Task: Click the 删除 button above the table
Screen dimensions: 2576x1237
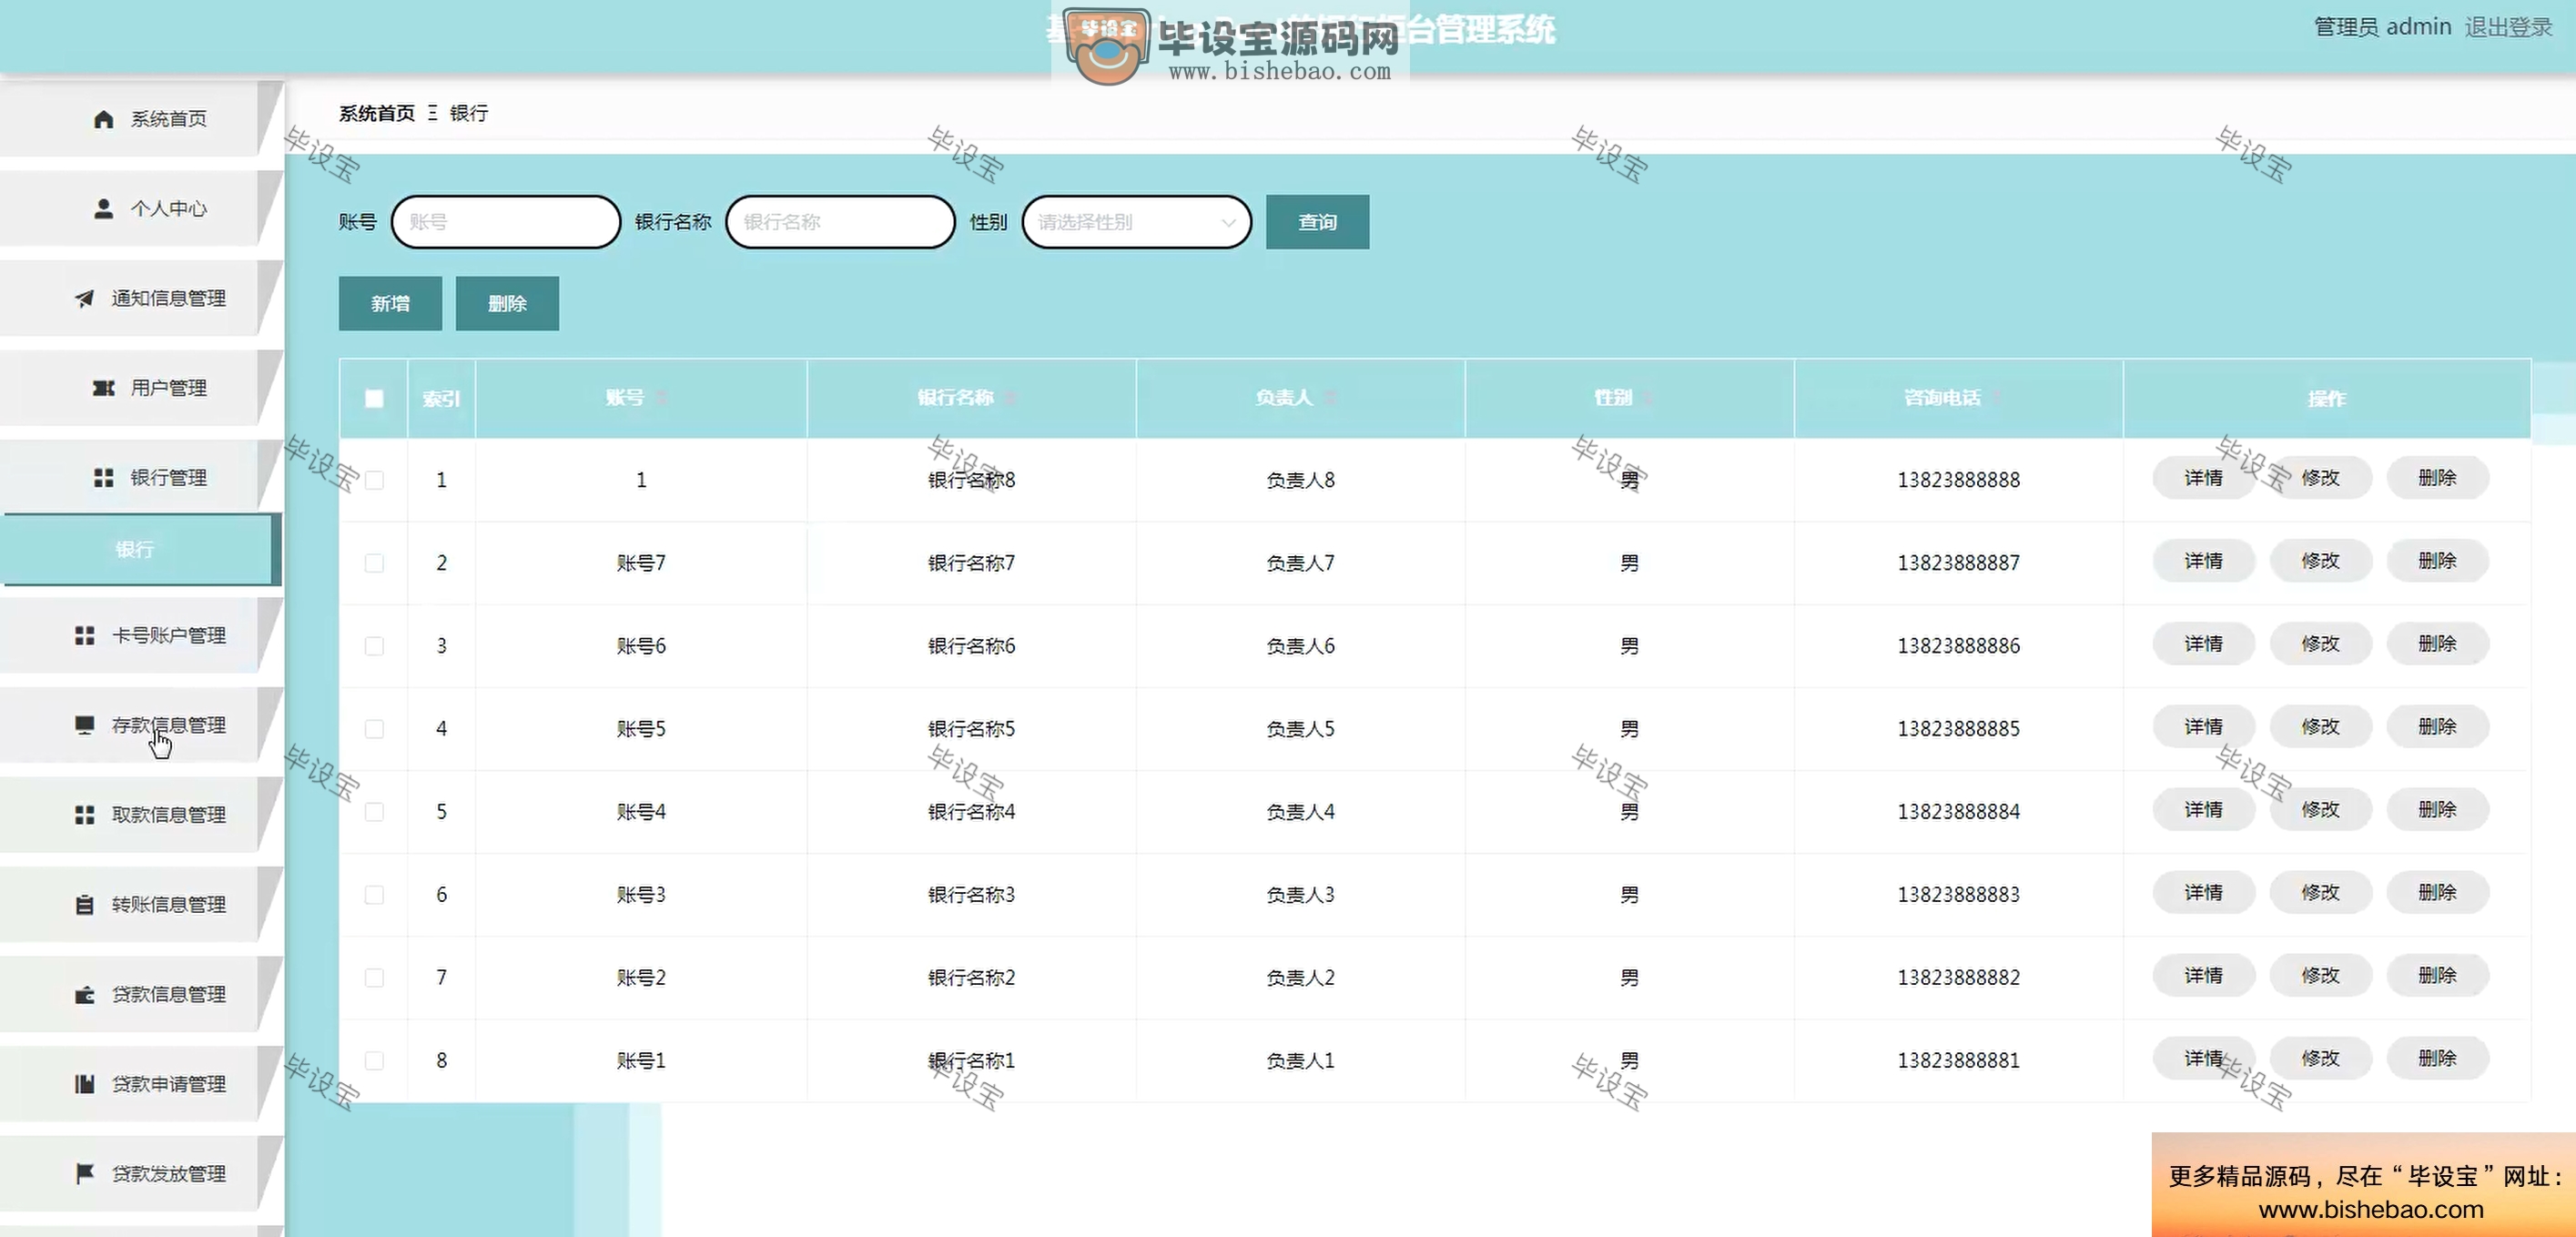Action: tap(507, 303)
